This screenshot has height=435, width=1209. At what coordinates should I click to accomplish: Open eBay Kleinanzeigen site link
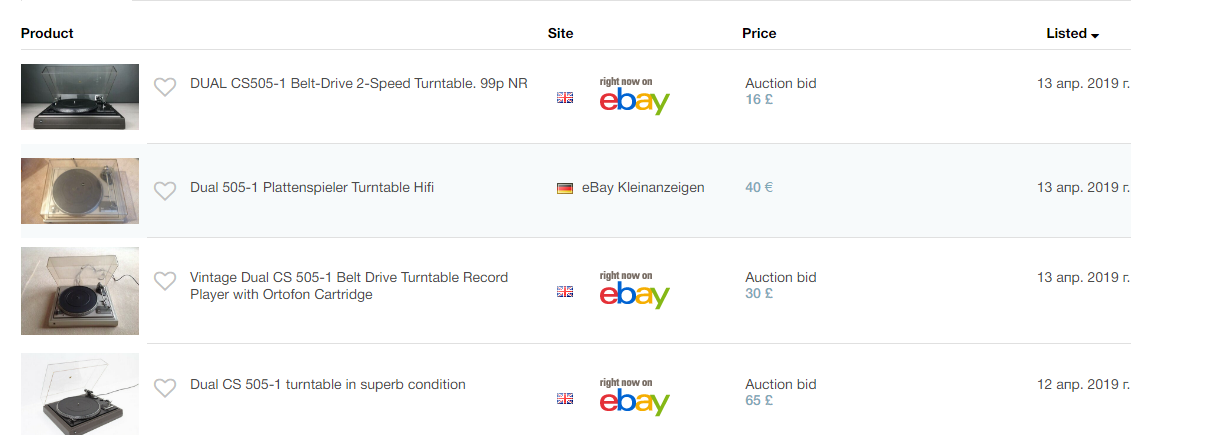tap(643, 187)
